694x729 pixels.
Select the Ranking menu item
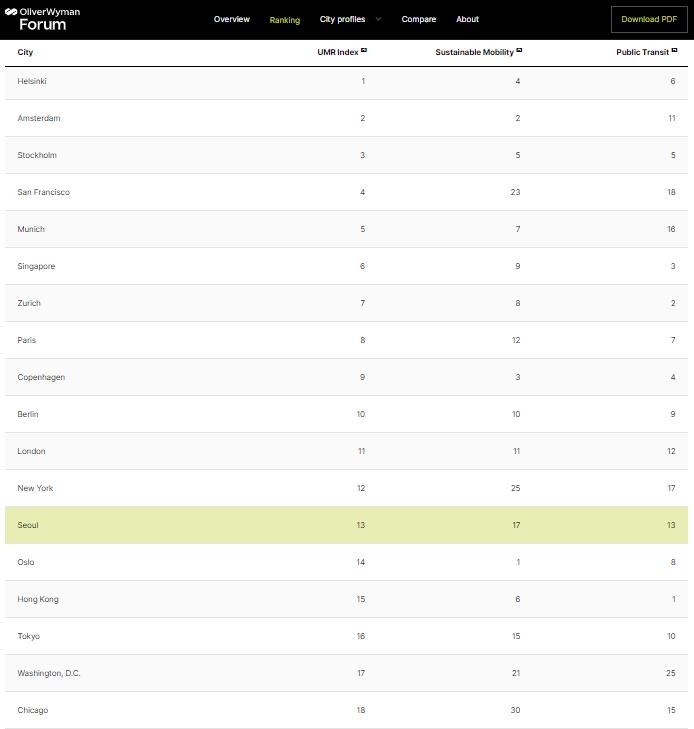(x=284, y=20)
